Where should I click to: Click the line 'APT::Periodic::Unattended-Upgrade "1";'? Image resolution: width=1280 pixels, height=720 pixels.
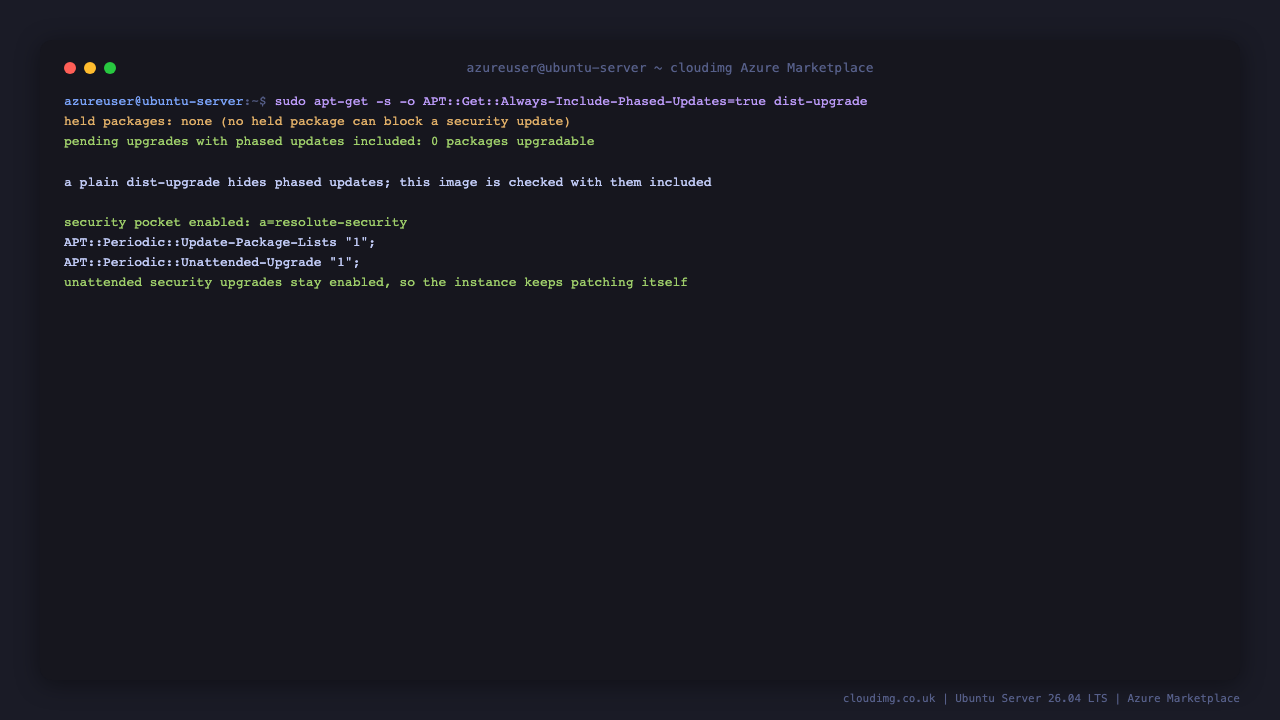(x=212, y=262)
